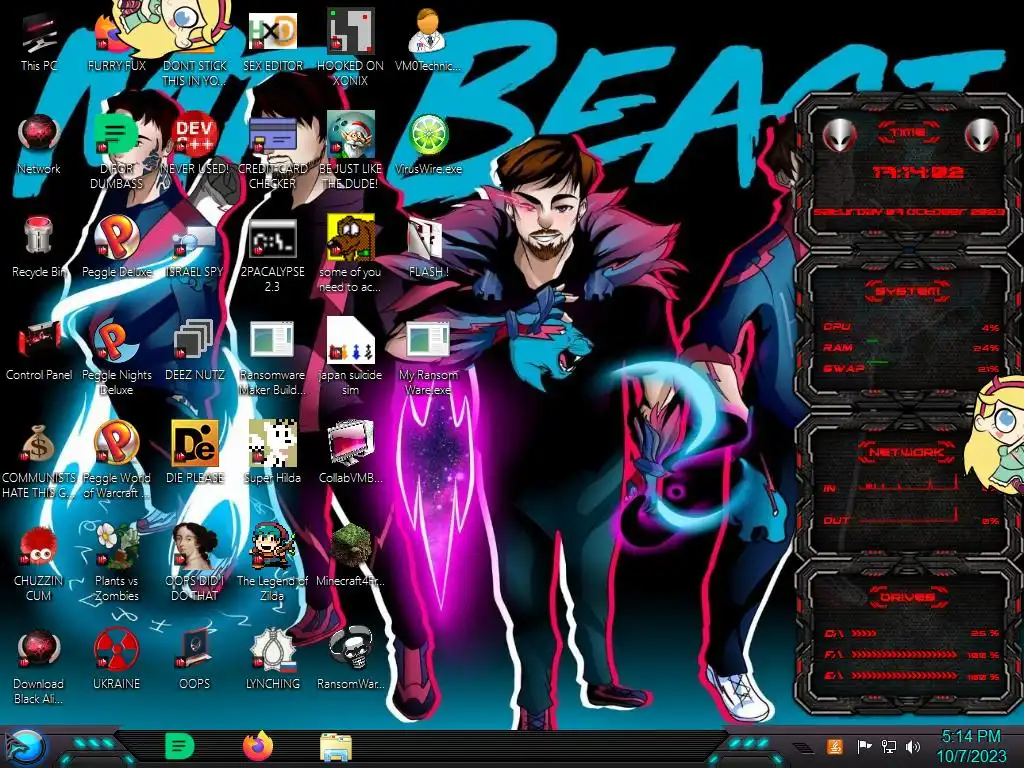
Task: Click the SYSTEM widget header
Action: click(x=908, y=291)
